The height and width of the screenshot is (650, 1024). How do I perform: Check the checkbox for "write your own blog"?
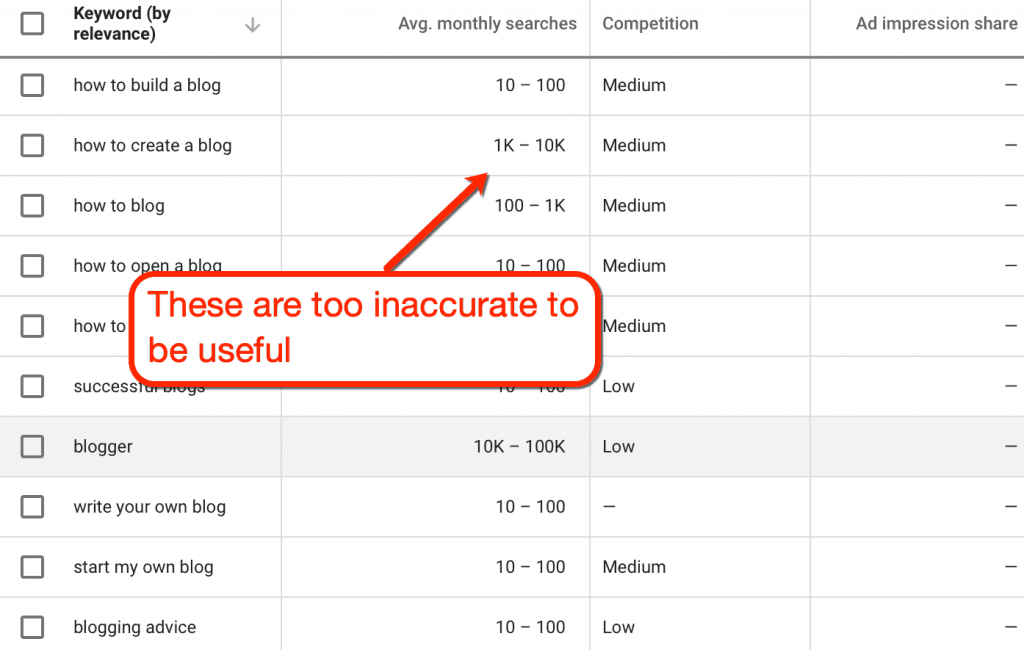tap(32, 507)
